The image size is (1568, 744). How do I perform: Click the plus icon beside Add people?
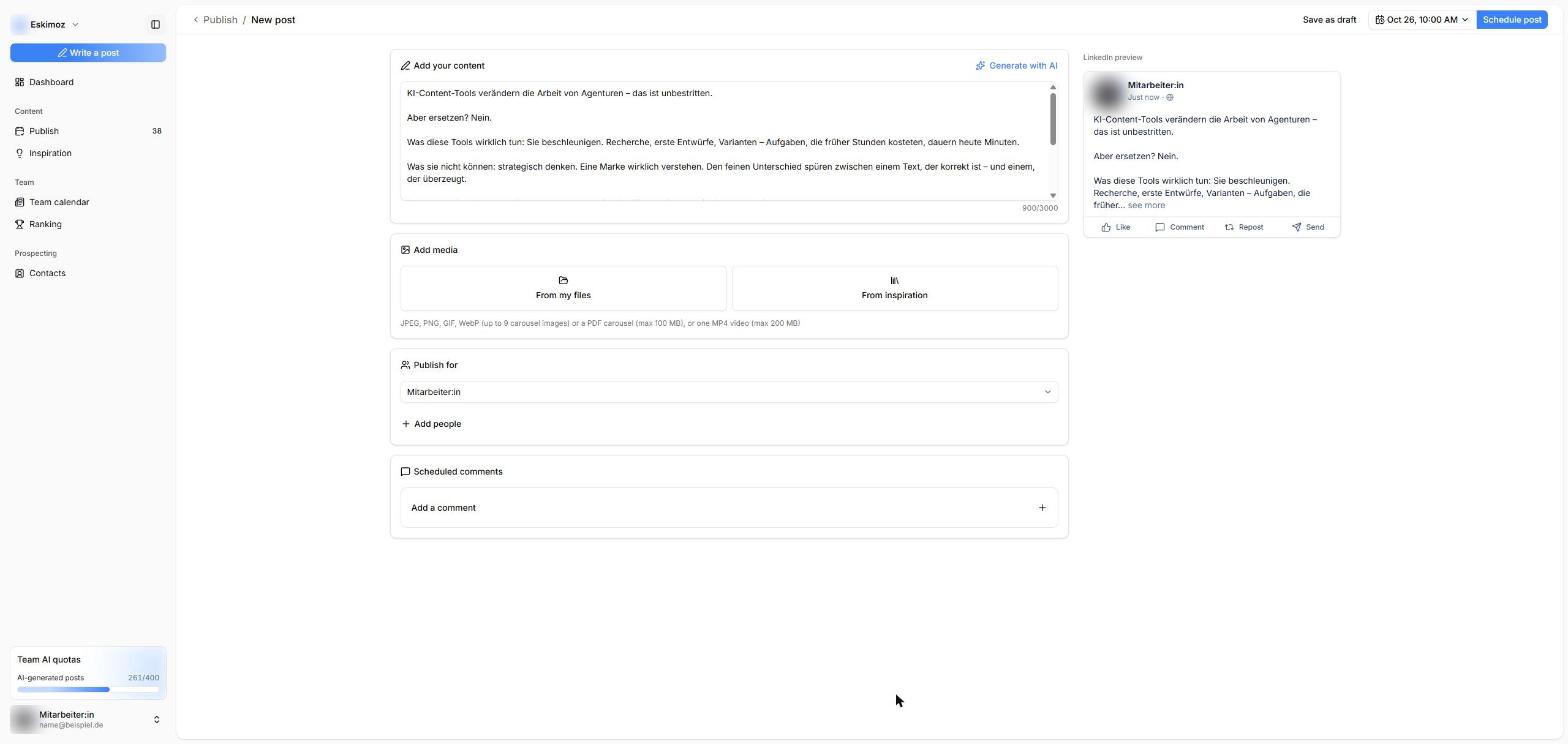click(406, 424)
